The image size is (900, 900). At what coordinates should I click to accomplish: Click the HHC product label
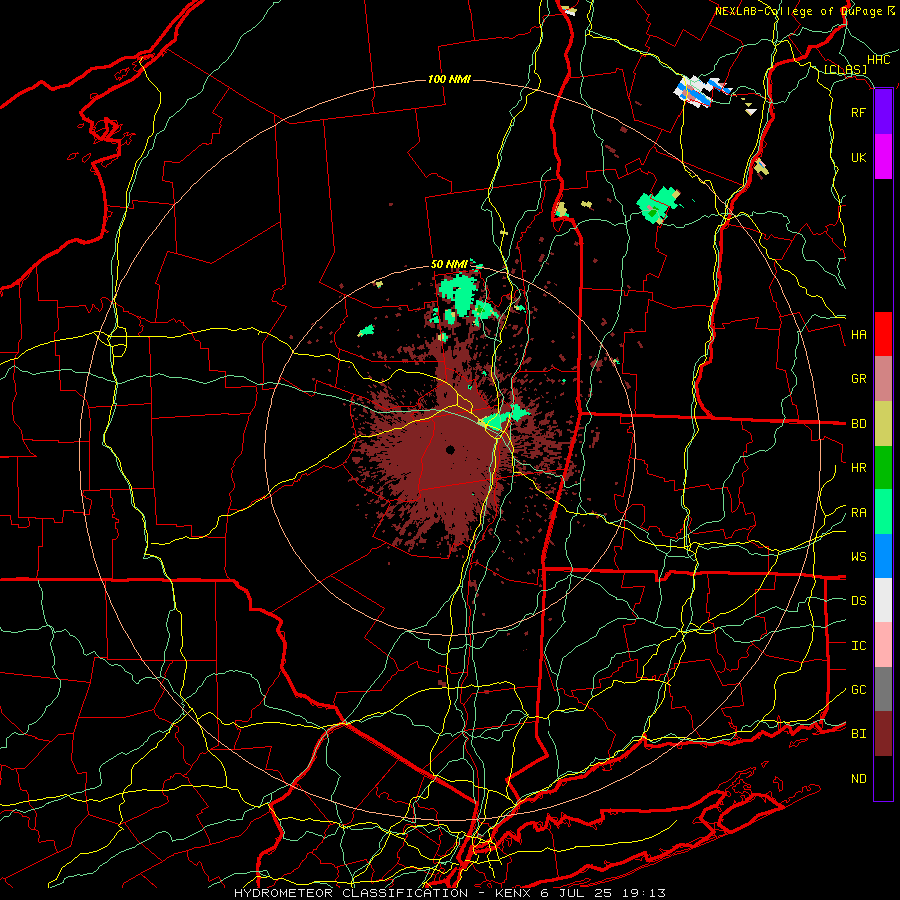point(878,60)
